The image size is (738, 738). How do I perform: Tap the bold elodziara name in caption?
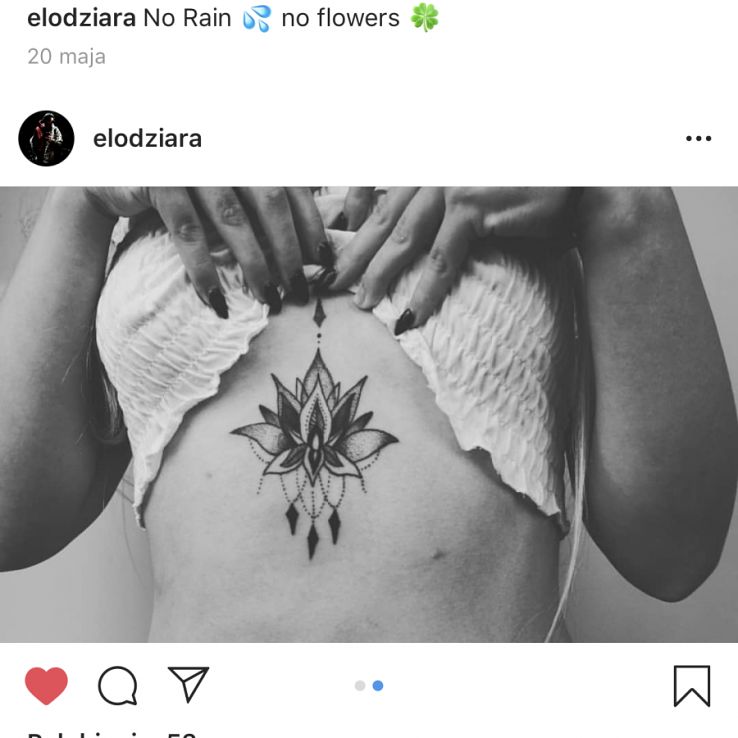(x=81, y=18)
